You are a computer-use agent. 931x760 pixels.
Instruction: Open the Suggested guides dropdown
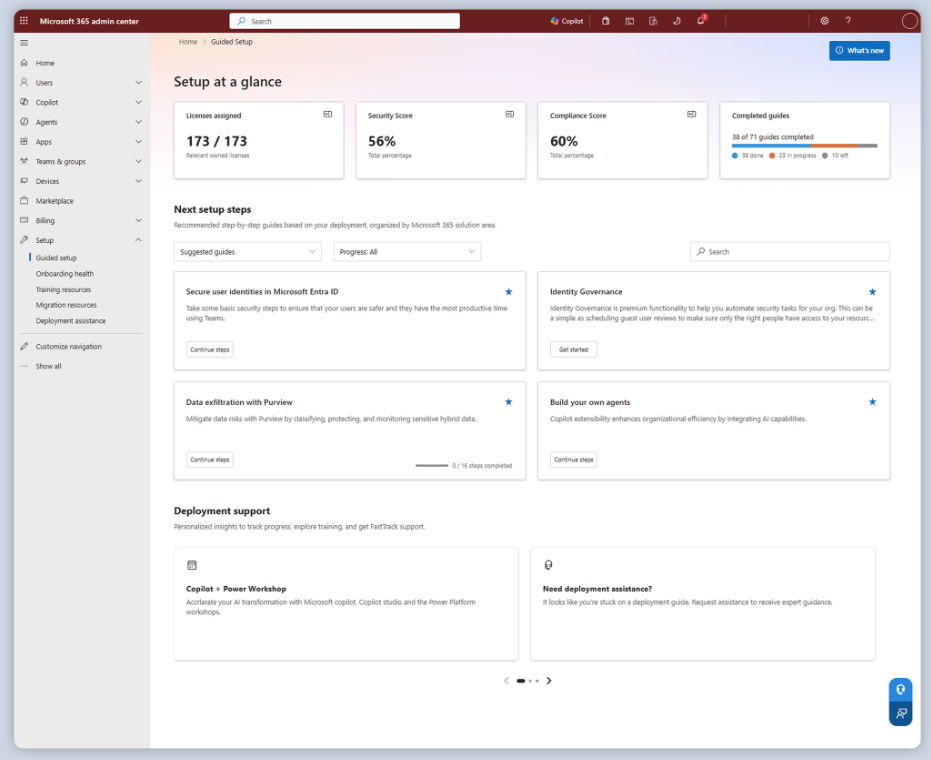pos(248,252)
